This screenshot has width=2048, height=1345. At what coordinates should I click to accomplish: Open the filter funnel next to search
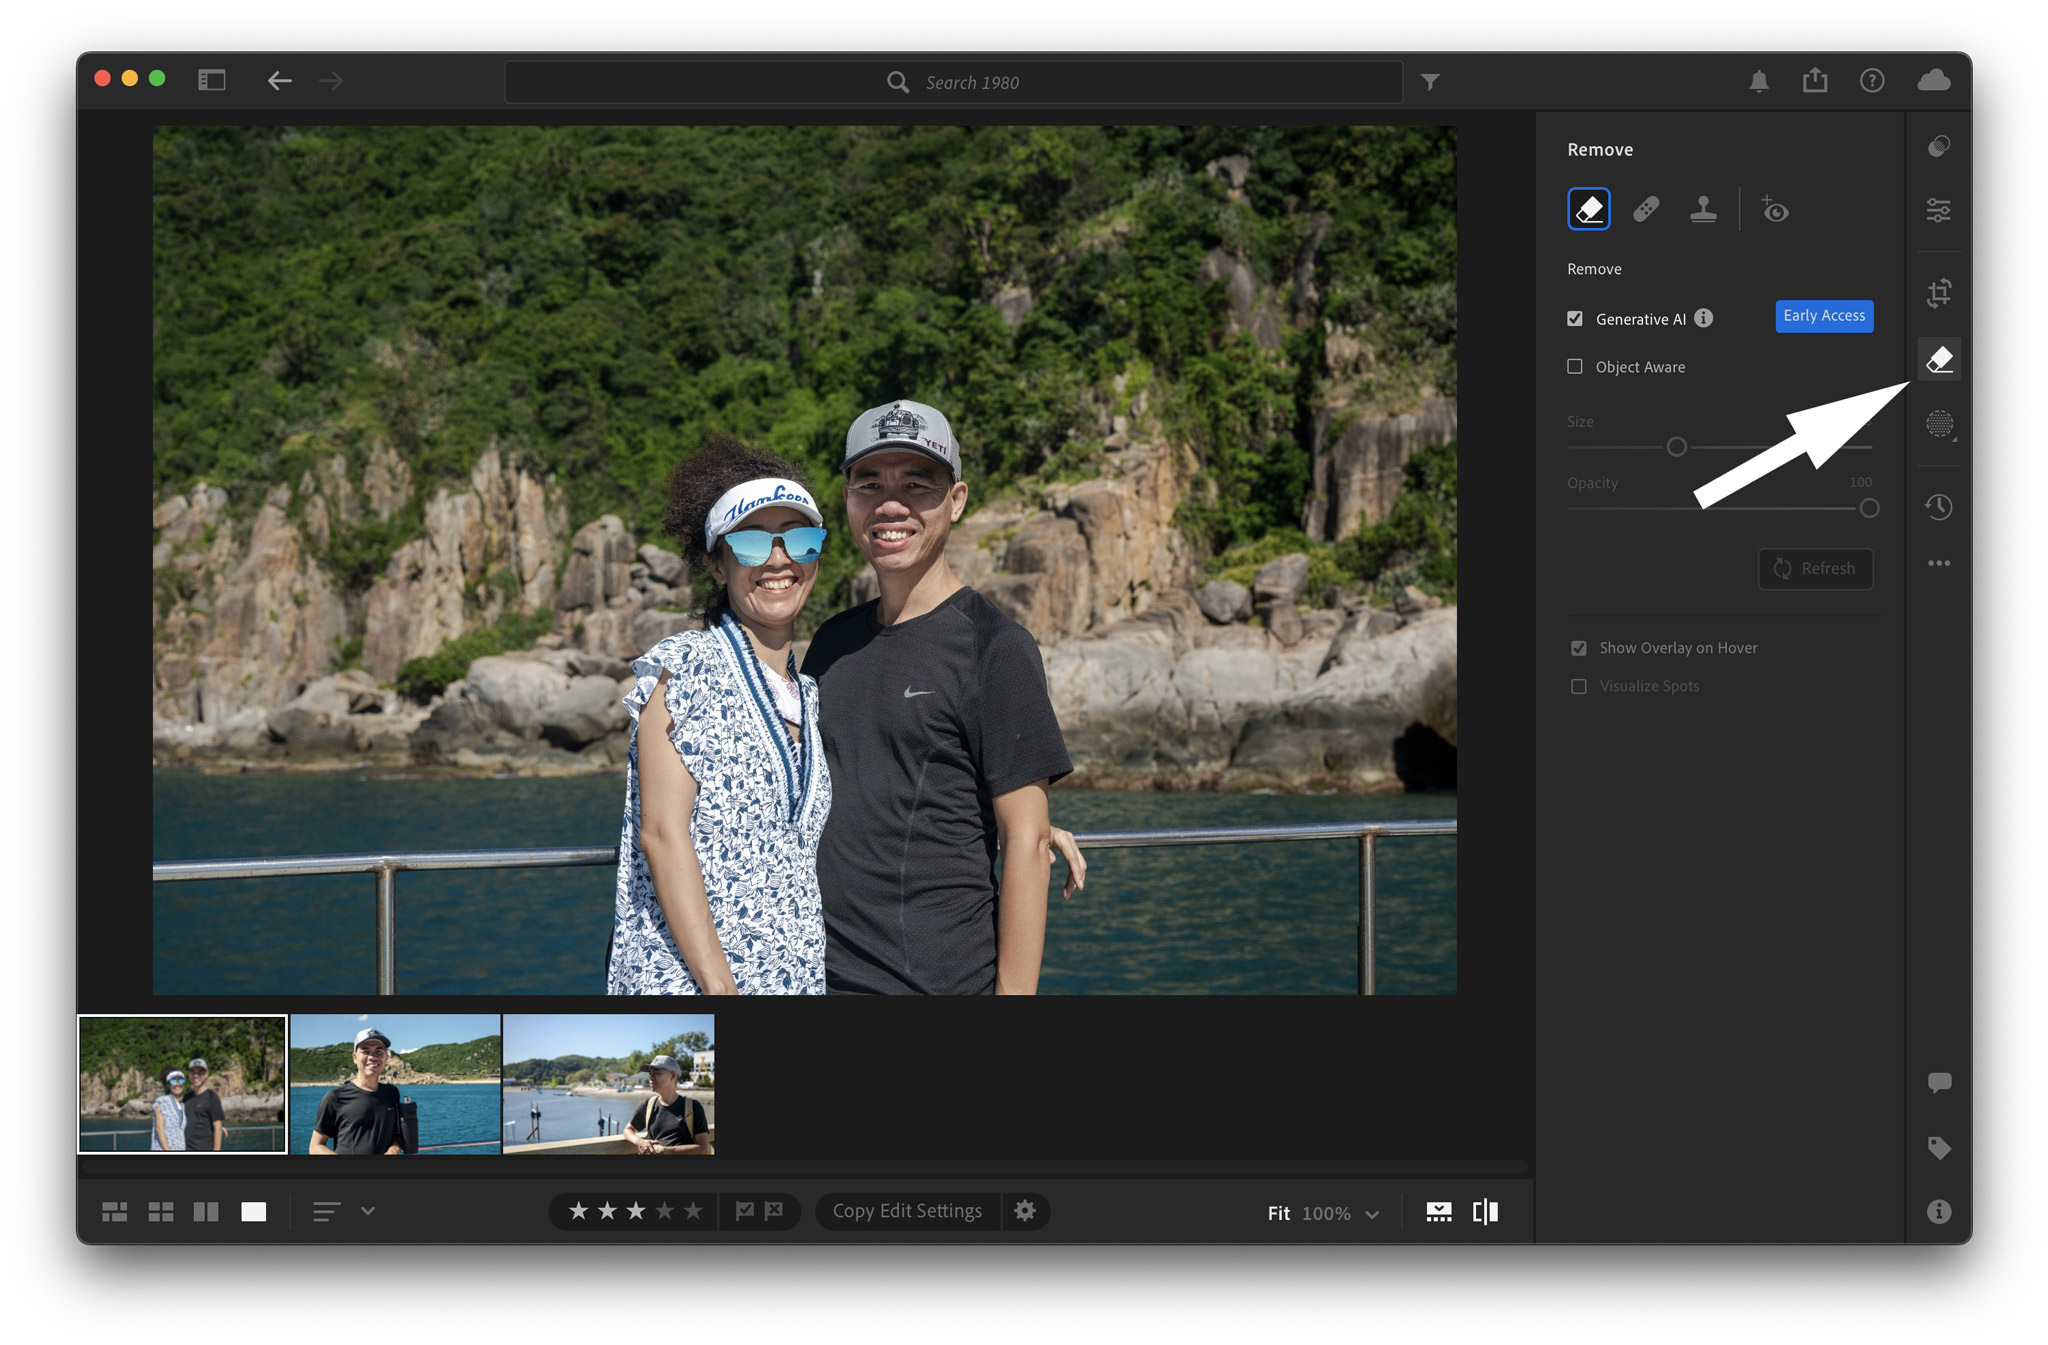(1431, 82)
